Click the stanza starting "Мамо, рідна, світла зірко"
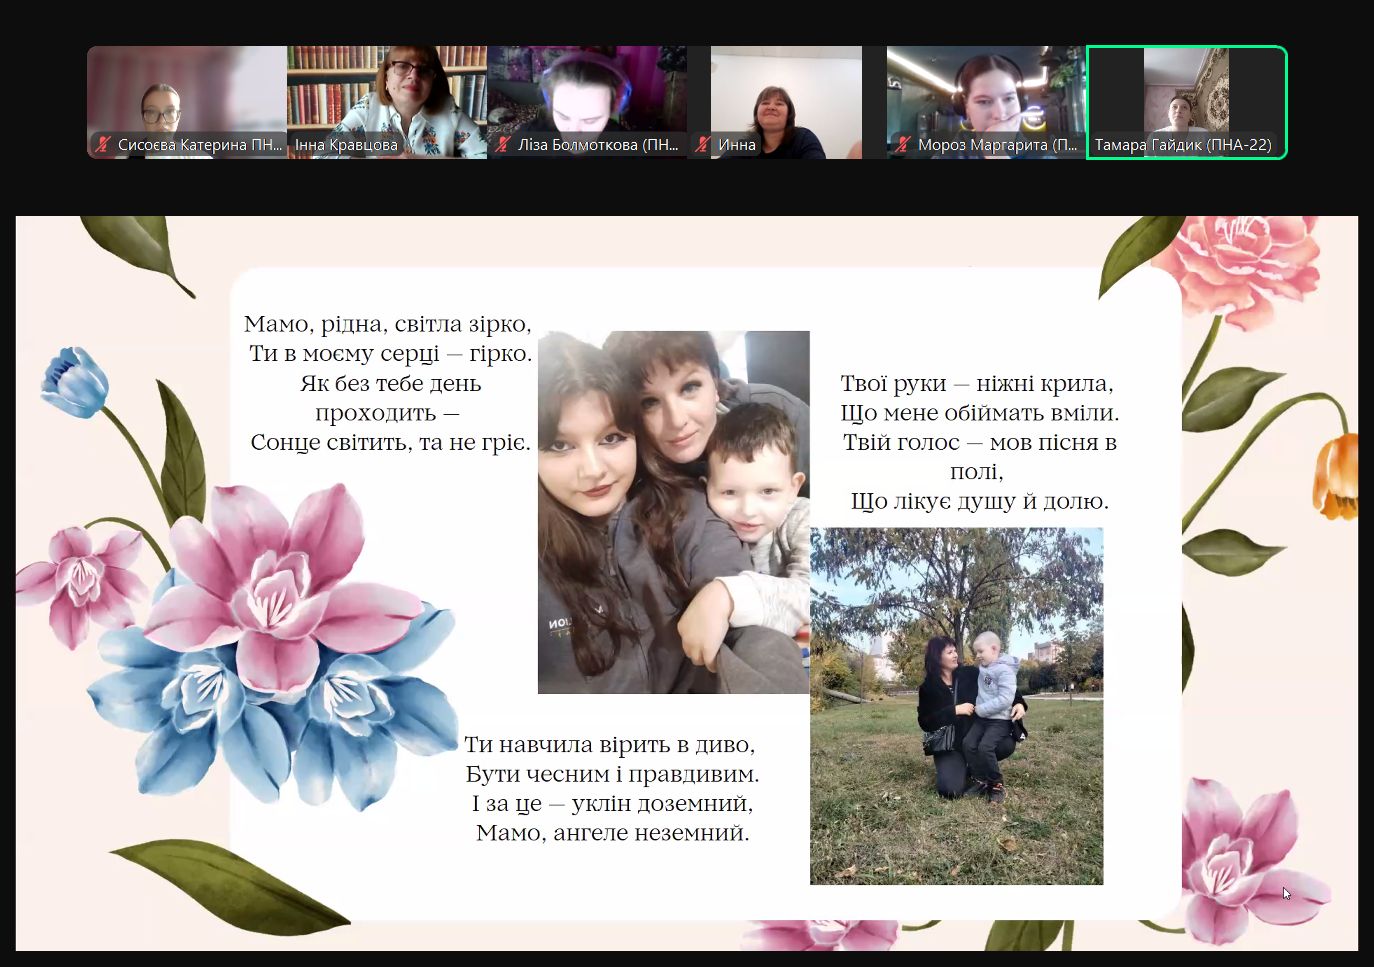 tap(389, 383)
